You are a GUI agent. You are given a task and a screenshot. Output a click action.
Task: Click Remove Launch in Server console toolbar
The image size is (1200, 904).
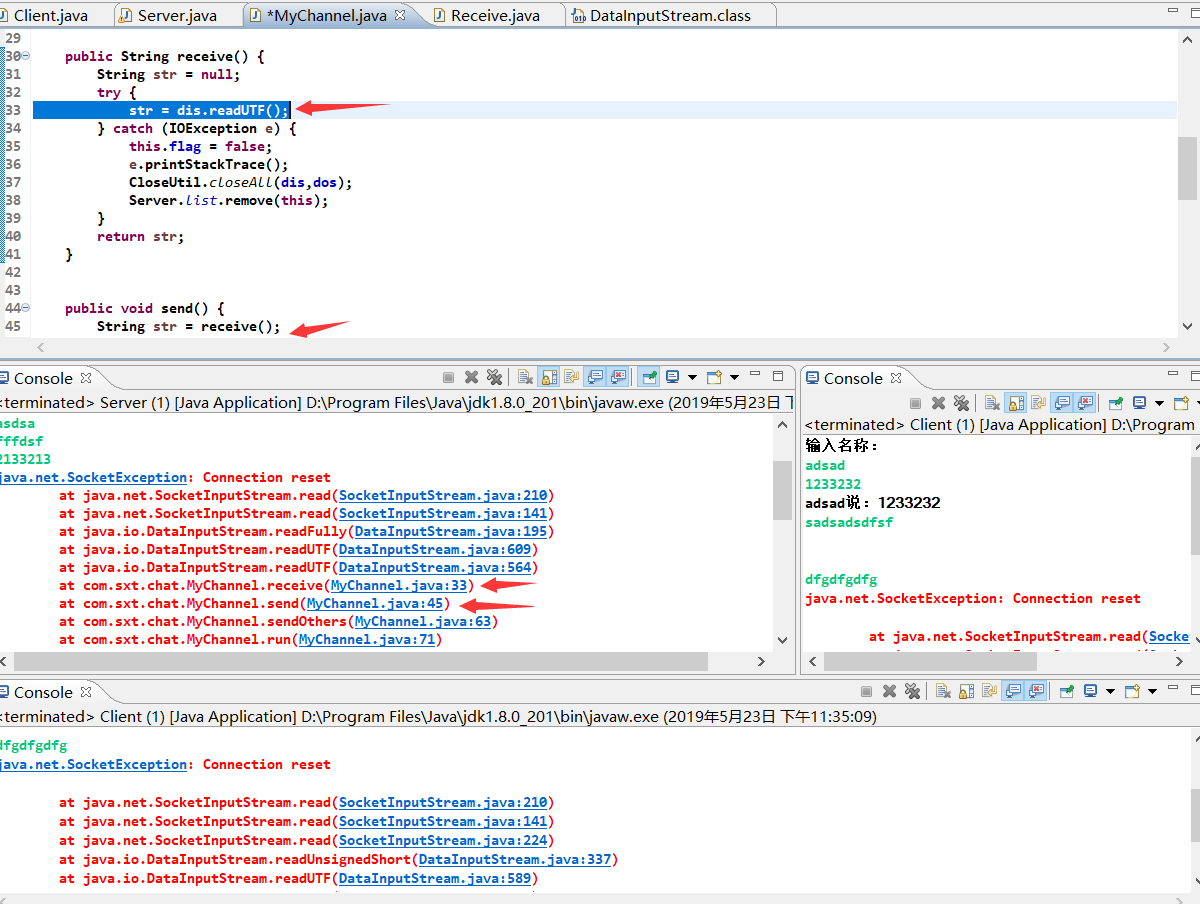coord(471,377)
